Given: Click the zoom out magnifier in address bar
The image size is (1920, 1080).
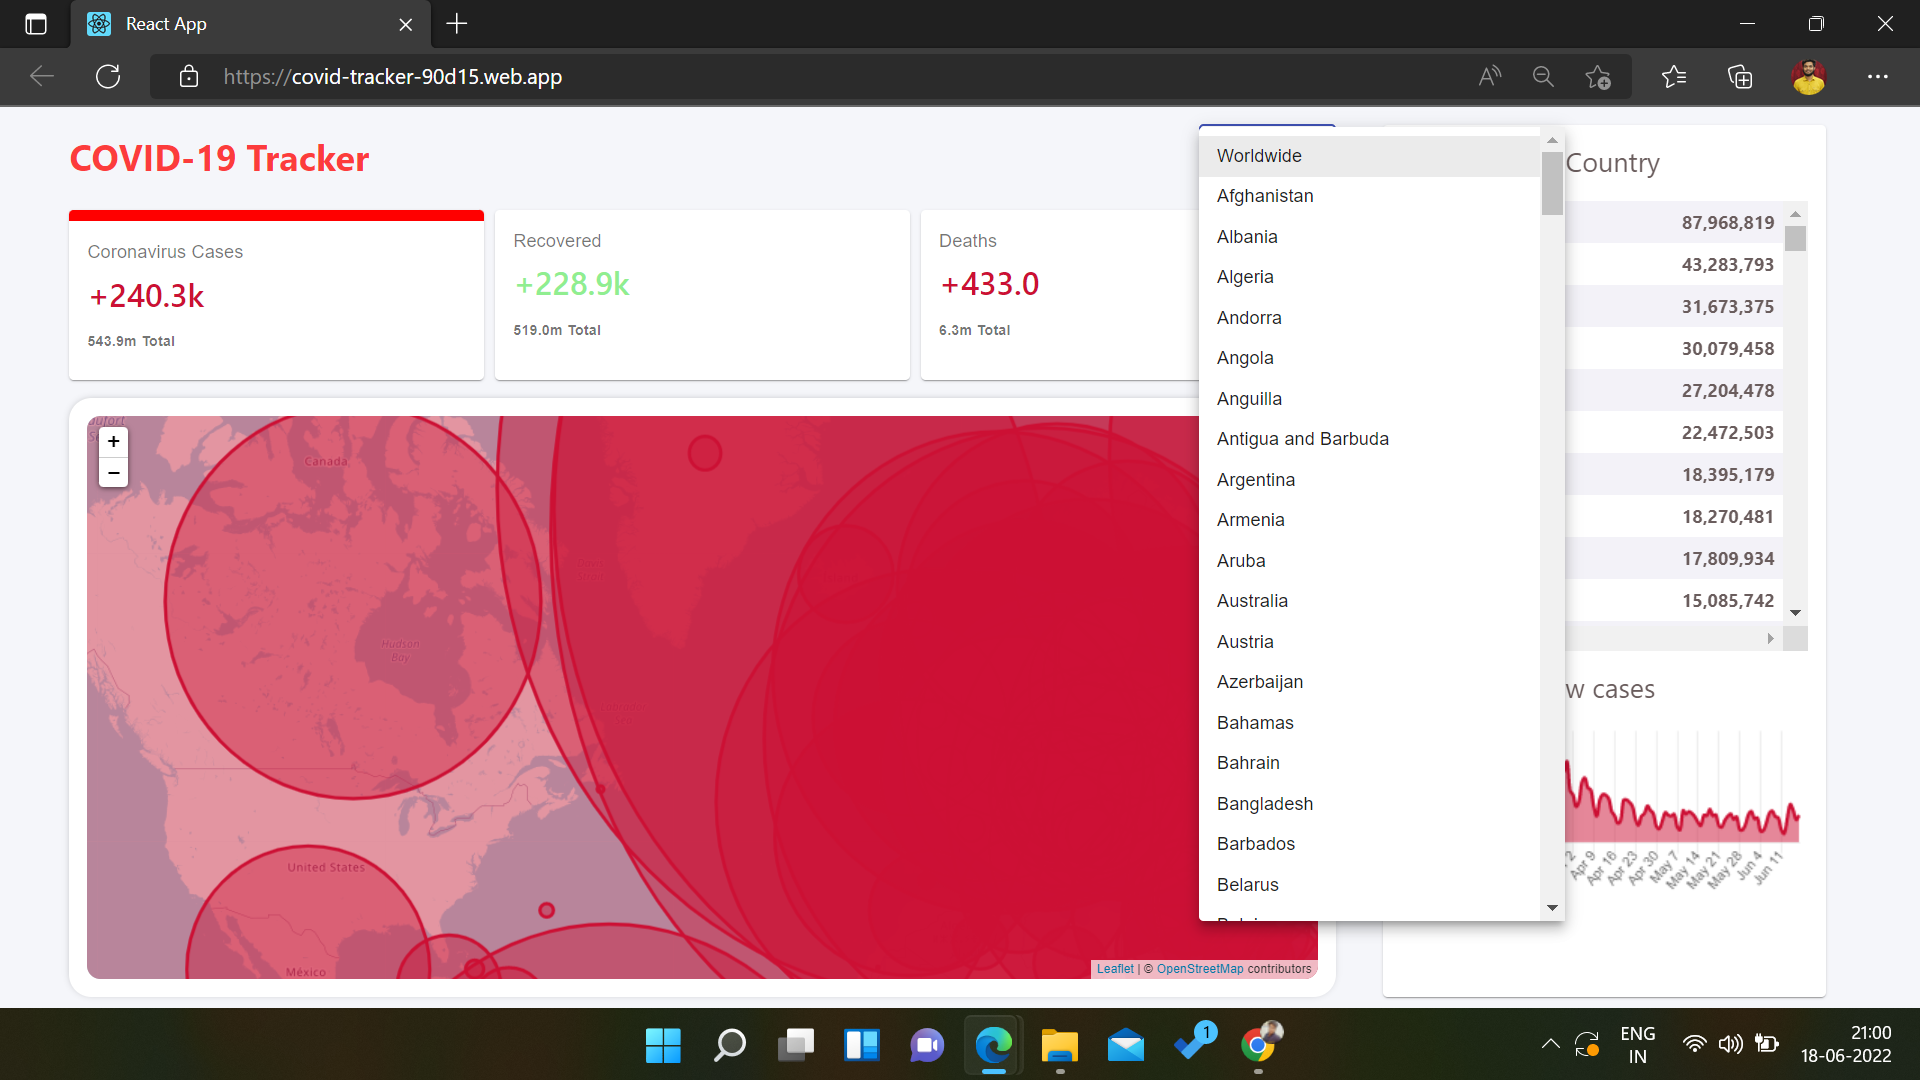Looking at the screenshot, I should point(1543,77).
